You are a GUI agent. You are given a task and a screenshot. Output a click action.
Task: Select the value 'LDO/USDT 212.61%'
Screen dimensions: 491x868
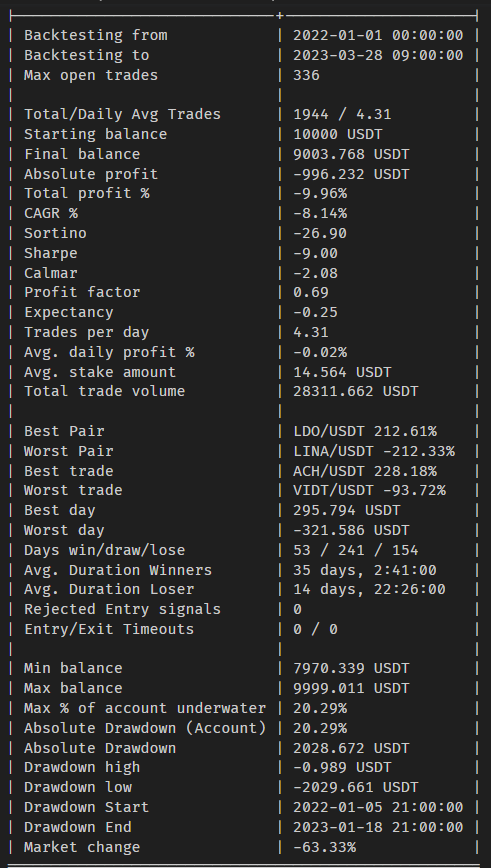coord(365,431)
